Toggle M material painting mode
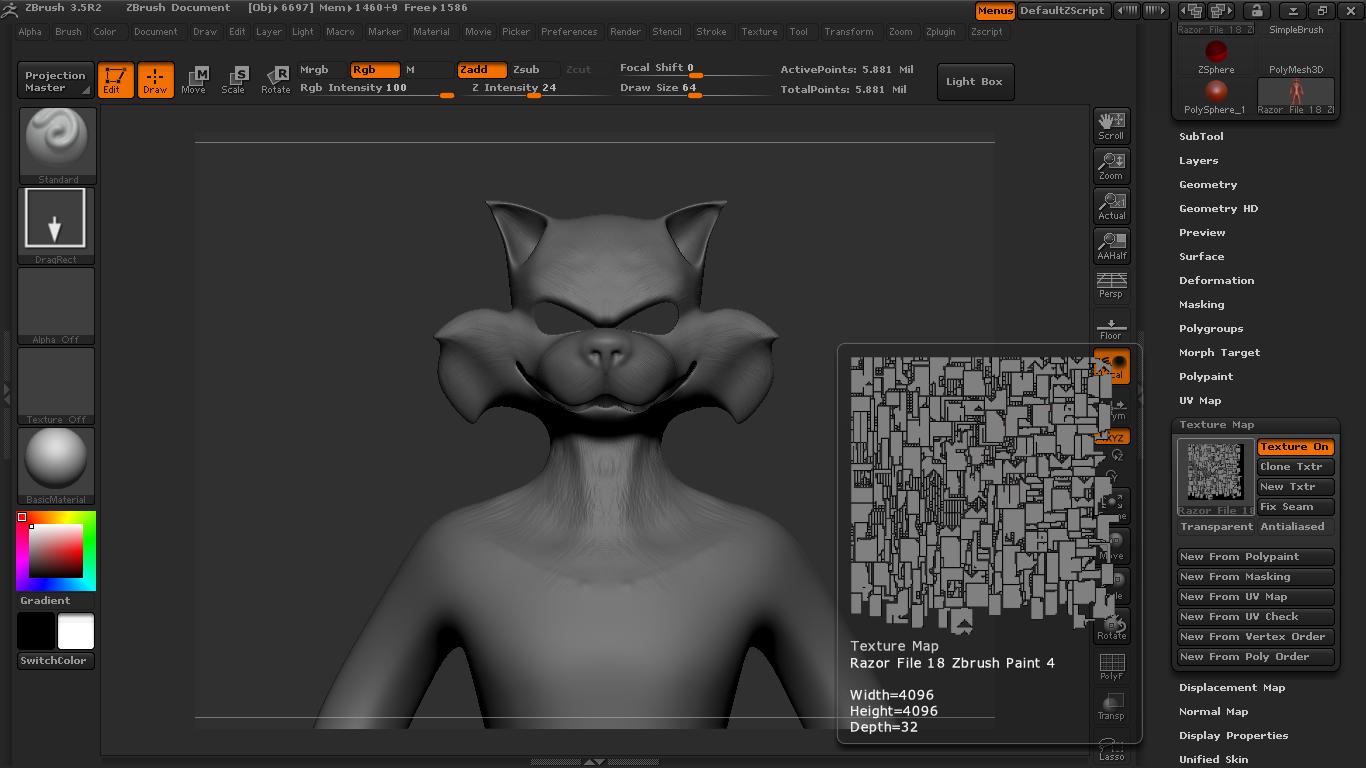 tap(427, 70)
